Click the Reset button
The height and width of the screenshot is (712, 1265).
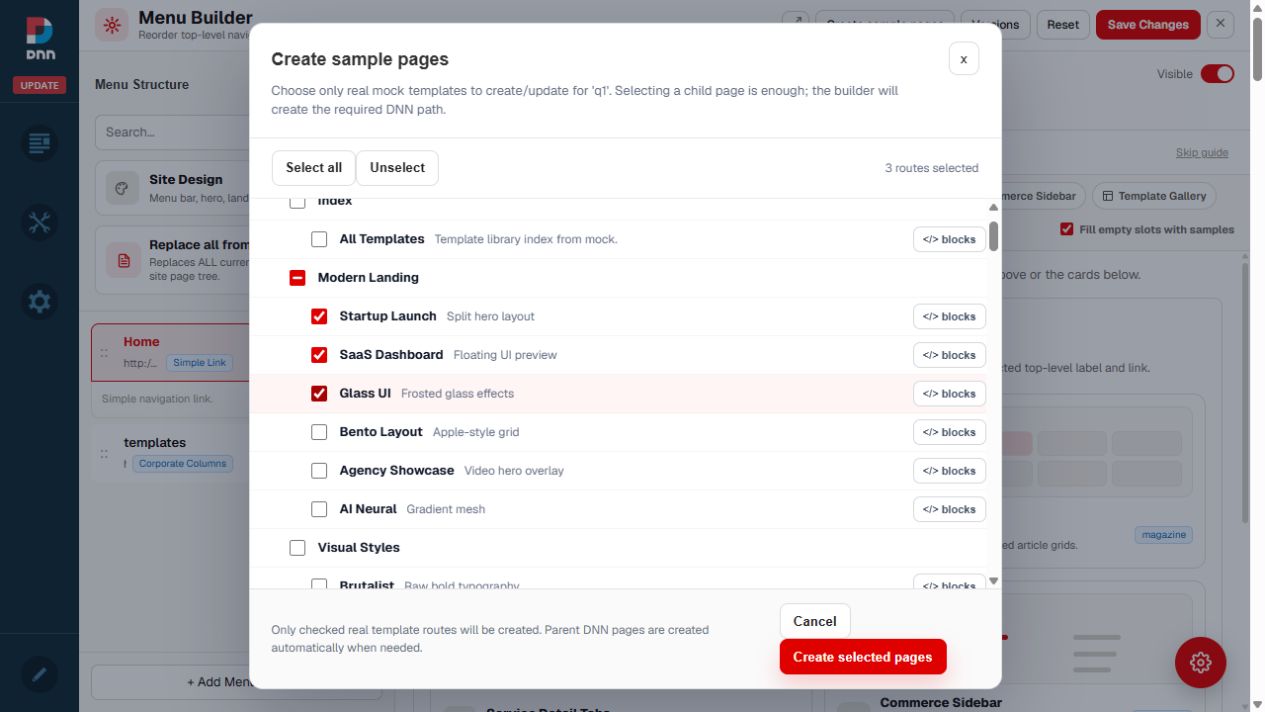[1063, 25]
